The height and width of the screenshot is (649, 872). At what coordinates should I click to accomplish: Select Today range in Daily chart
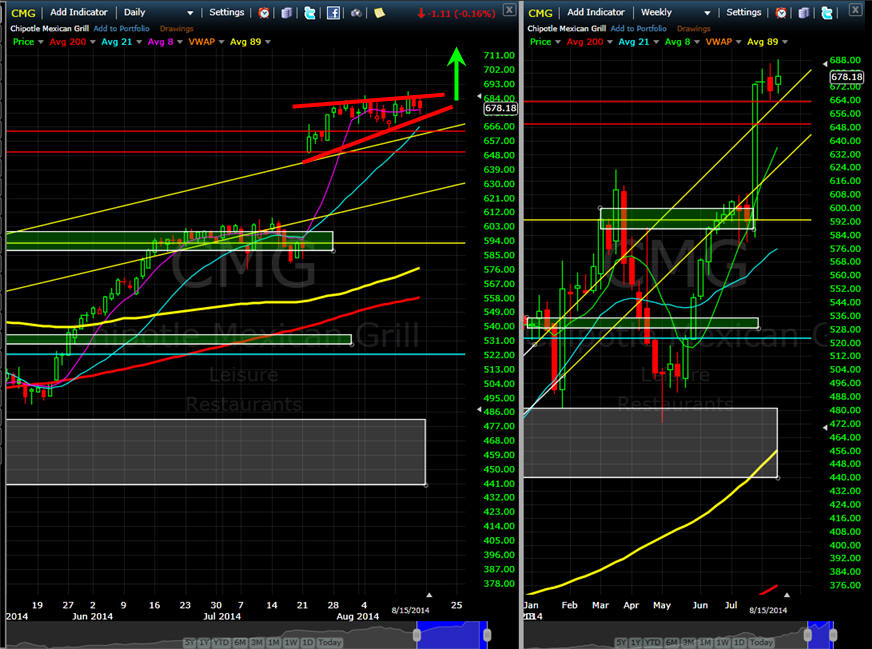tap(329, 642)
